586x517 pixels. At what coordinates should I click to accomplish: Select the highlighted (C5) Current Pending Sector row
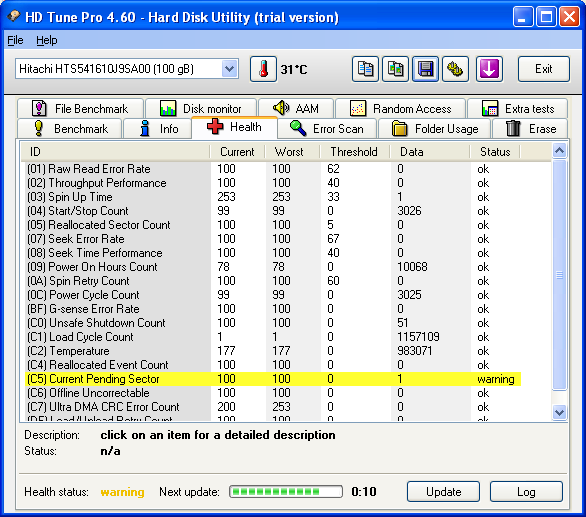click(x=273, y=379)
